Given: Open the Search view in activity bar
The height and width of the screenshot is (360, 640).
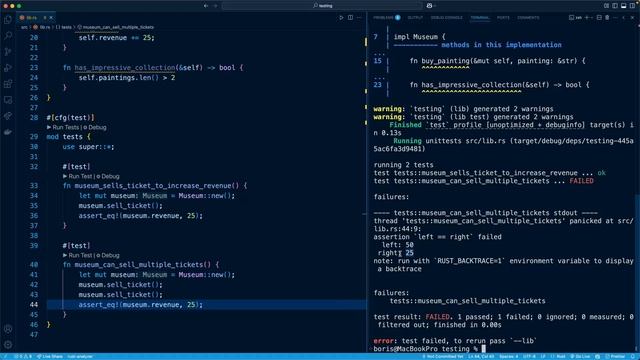Looking at the screenshot, I should pos(8,36).
